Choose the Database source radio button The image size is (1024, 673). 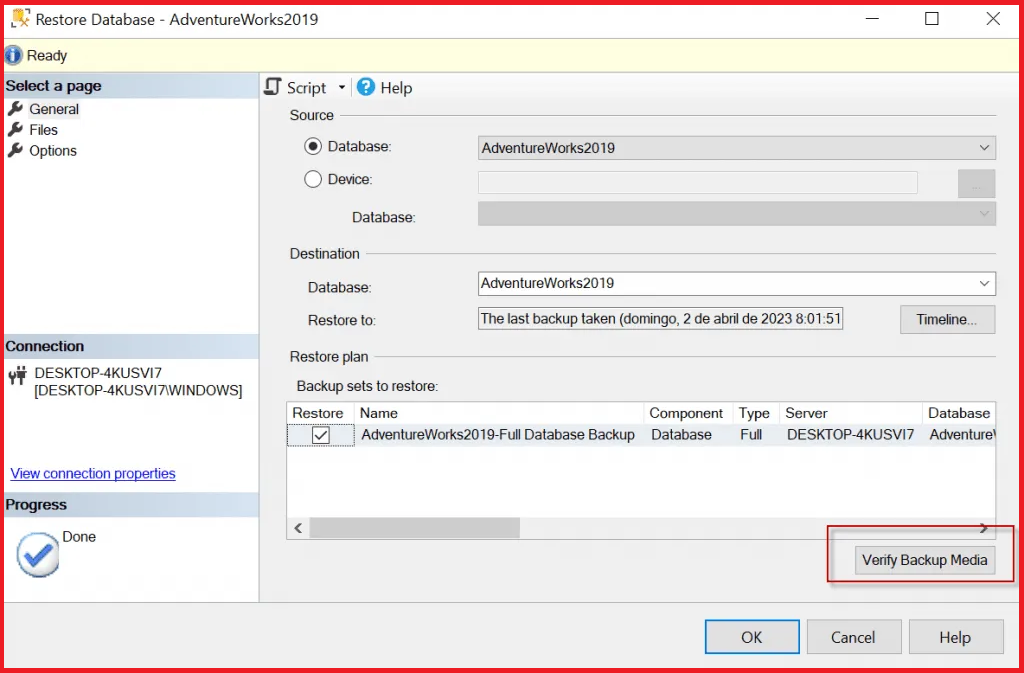[313, 147]
